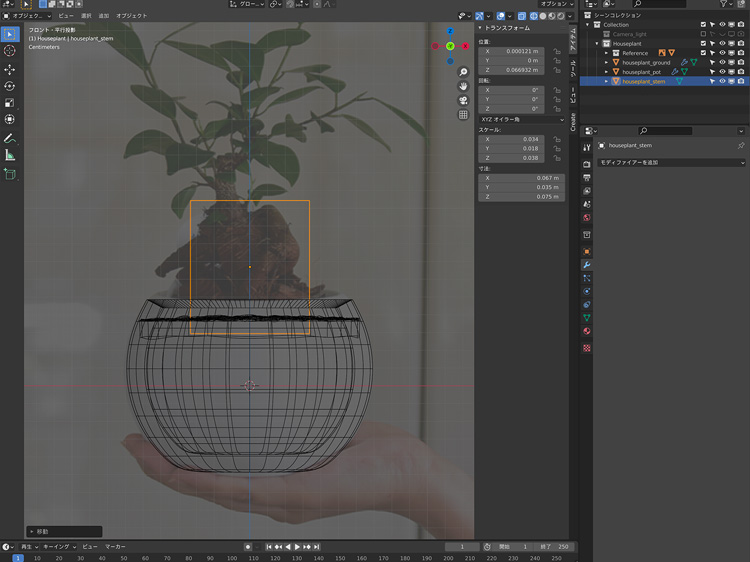
Task: Open the モディファイアーを追加 dropdown
Action: click(x=671, y=162)
